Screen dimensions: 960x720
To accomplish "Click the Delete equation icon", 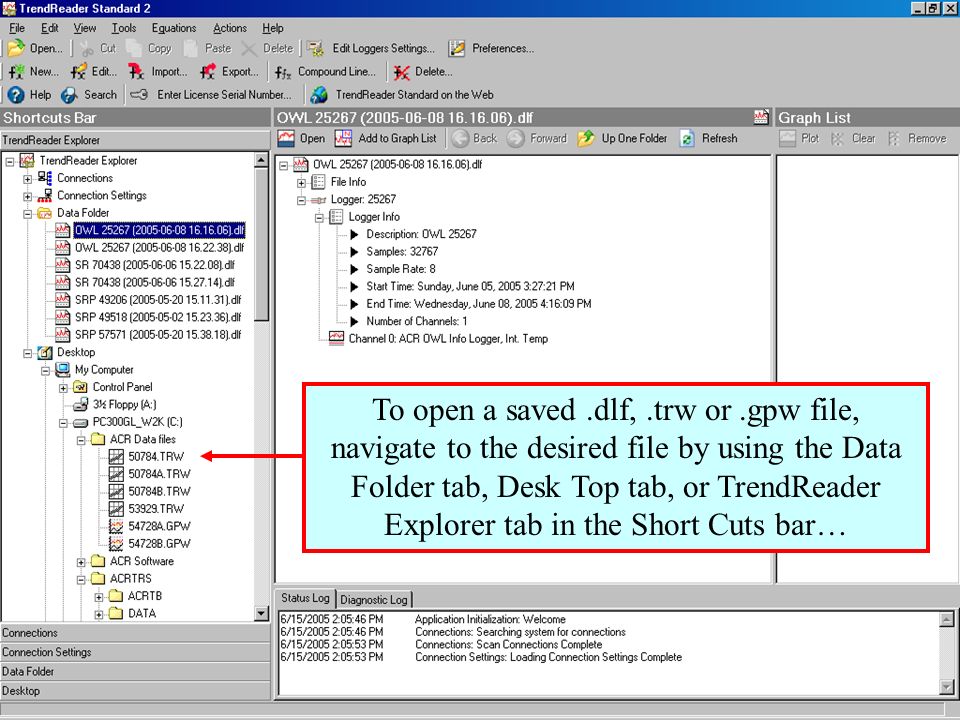I will [x=402, y=72].
